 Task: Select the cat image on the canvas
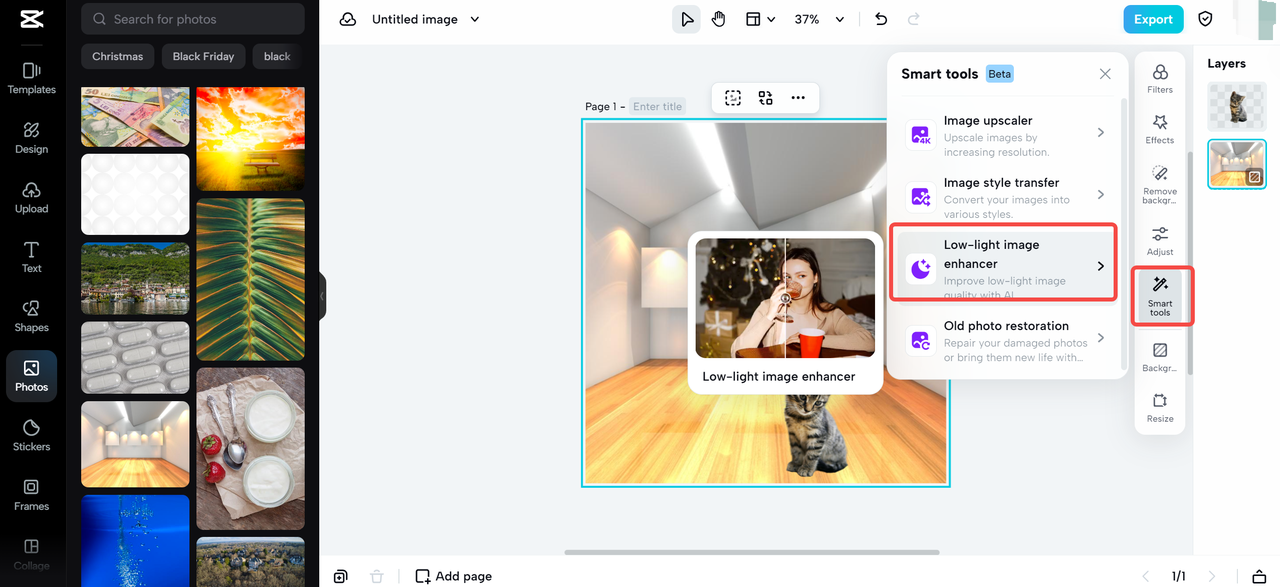[815, 436]
